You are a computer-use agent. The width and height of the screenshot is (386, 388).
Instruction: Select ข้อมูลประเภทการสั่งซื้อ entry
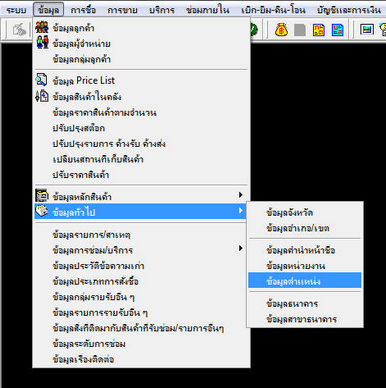[x=141, y=281]
